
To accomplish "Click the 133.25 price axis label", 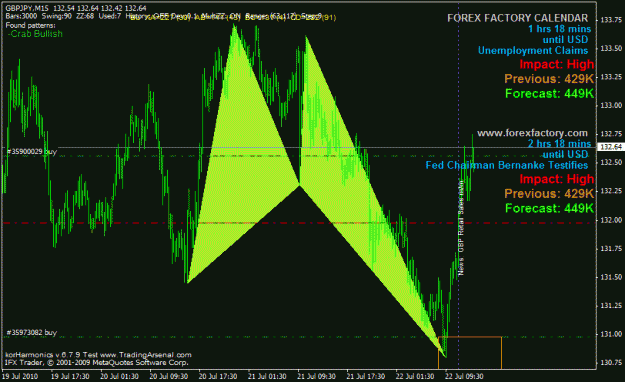I will (x=611, y=77).
